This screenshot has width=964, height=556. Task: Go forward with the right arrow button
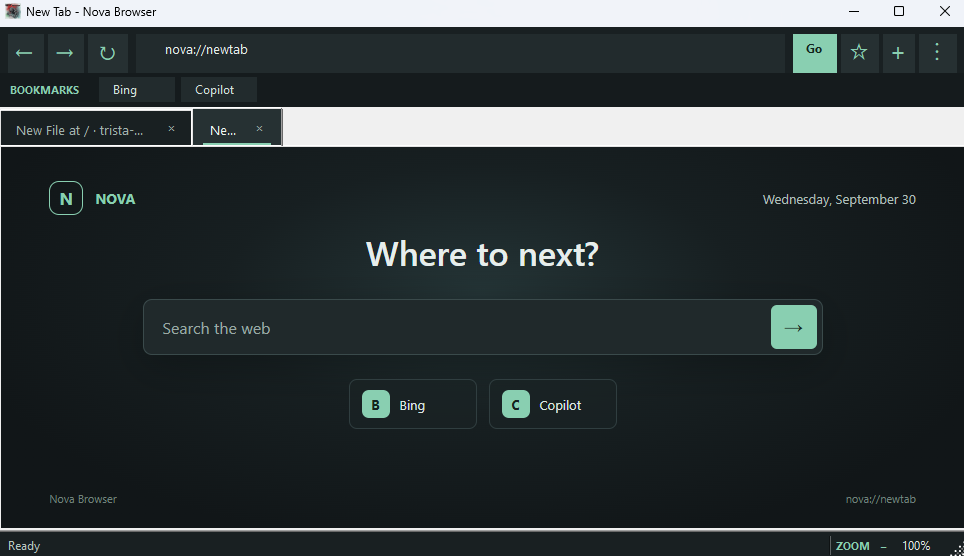coord(65,54)
